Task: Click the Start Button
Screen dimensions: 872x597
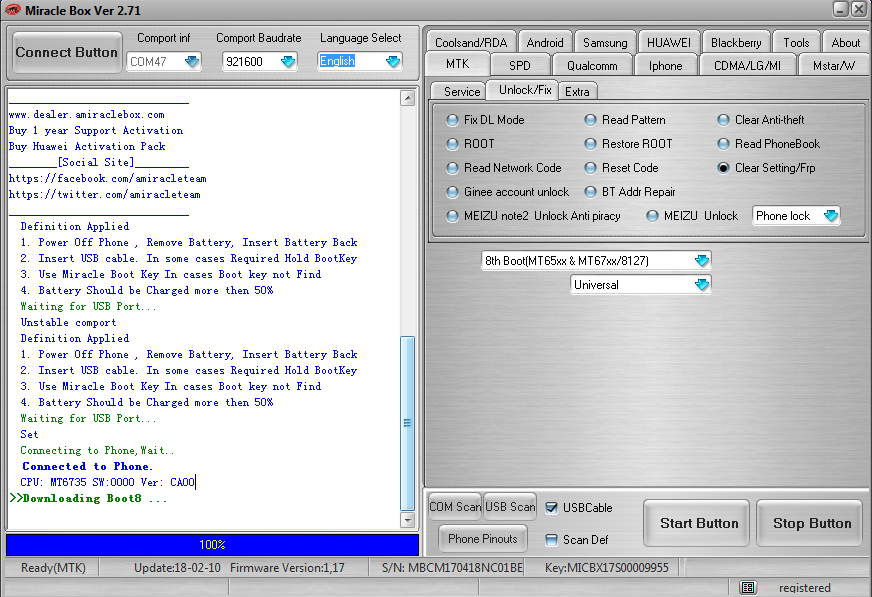Action: click(699, 523)
